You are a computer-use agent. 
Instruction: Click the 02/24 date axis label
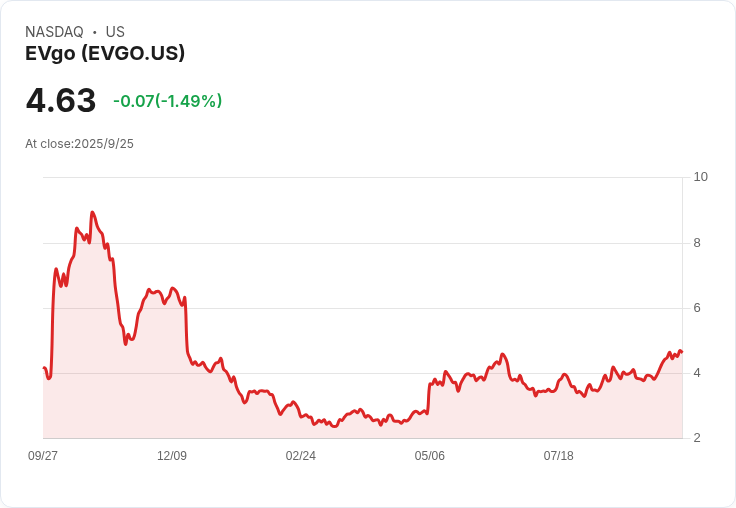coord(300,456)
